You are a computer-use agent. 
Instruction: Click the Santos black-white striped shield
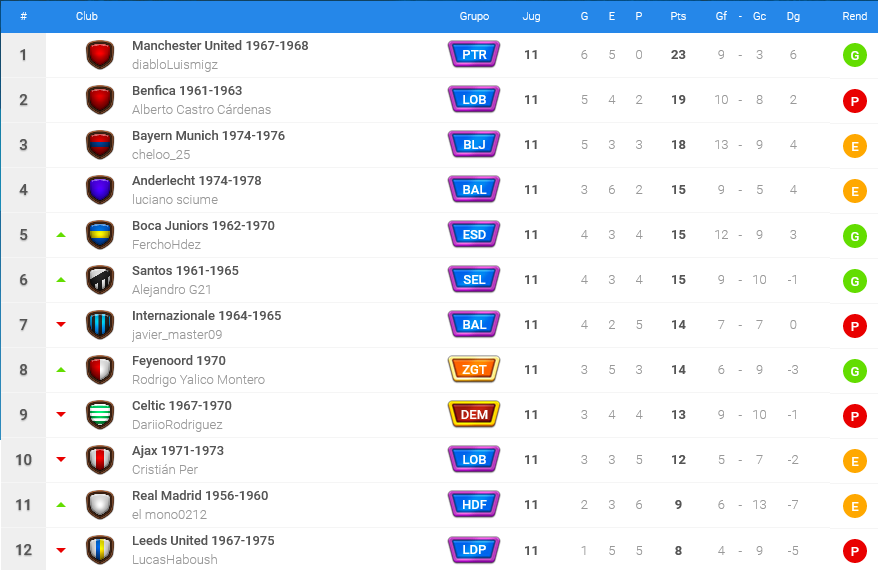pos(100,280)
